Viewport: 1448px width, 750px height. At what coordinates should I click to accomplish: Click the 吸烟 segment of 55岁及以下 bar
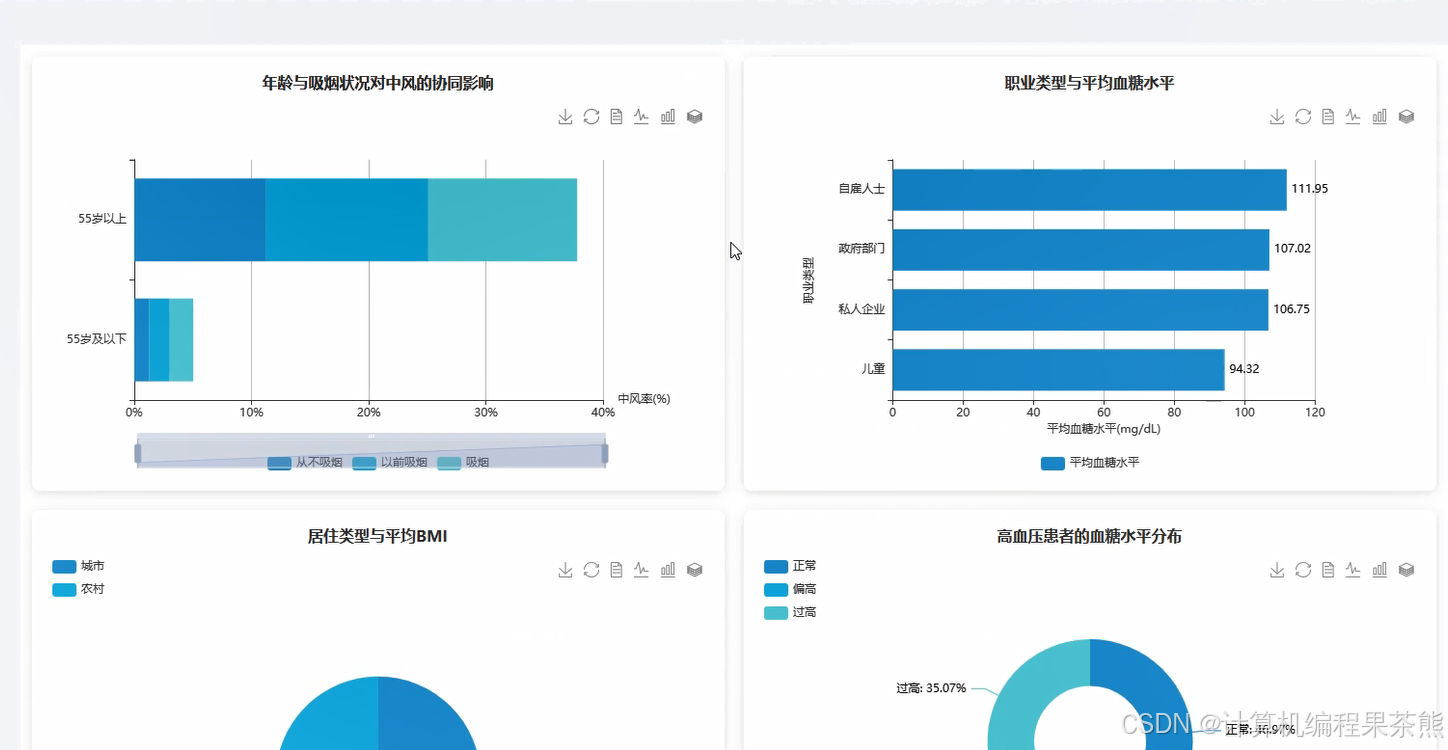point(181,339)
